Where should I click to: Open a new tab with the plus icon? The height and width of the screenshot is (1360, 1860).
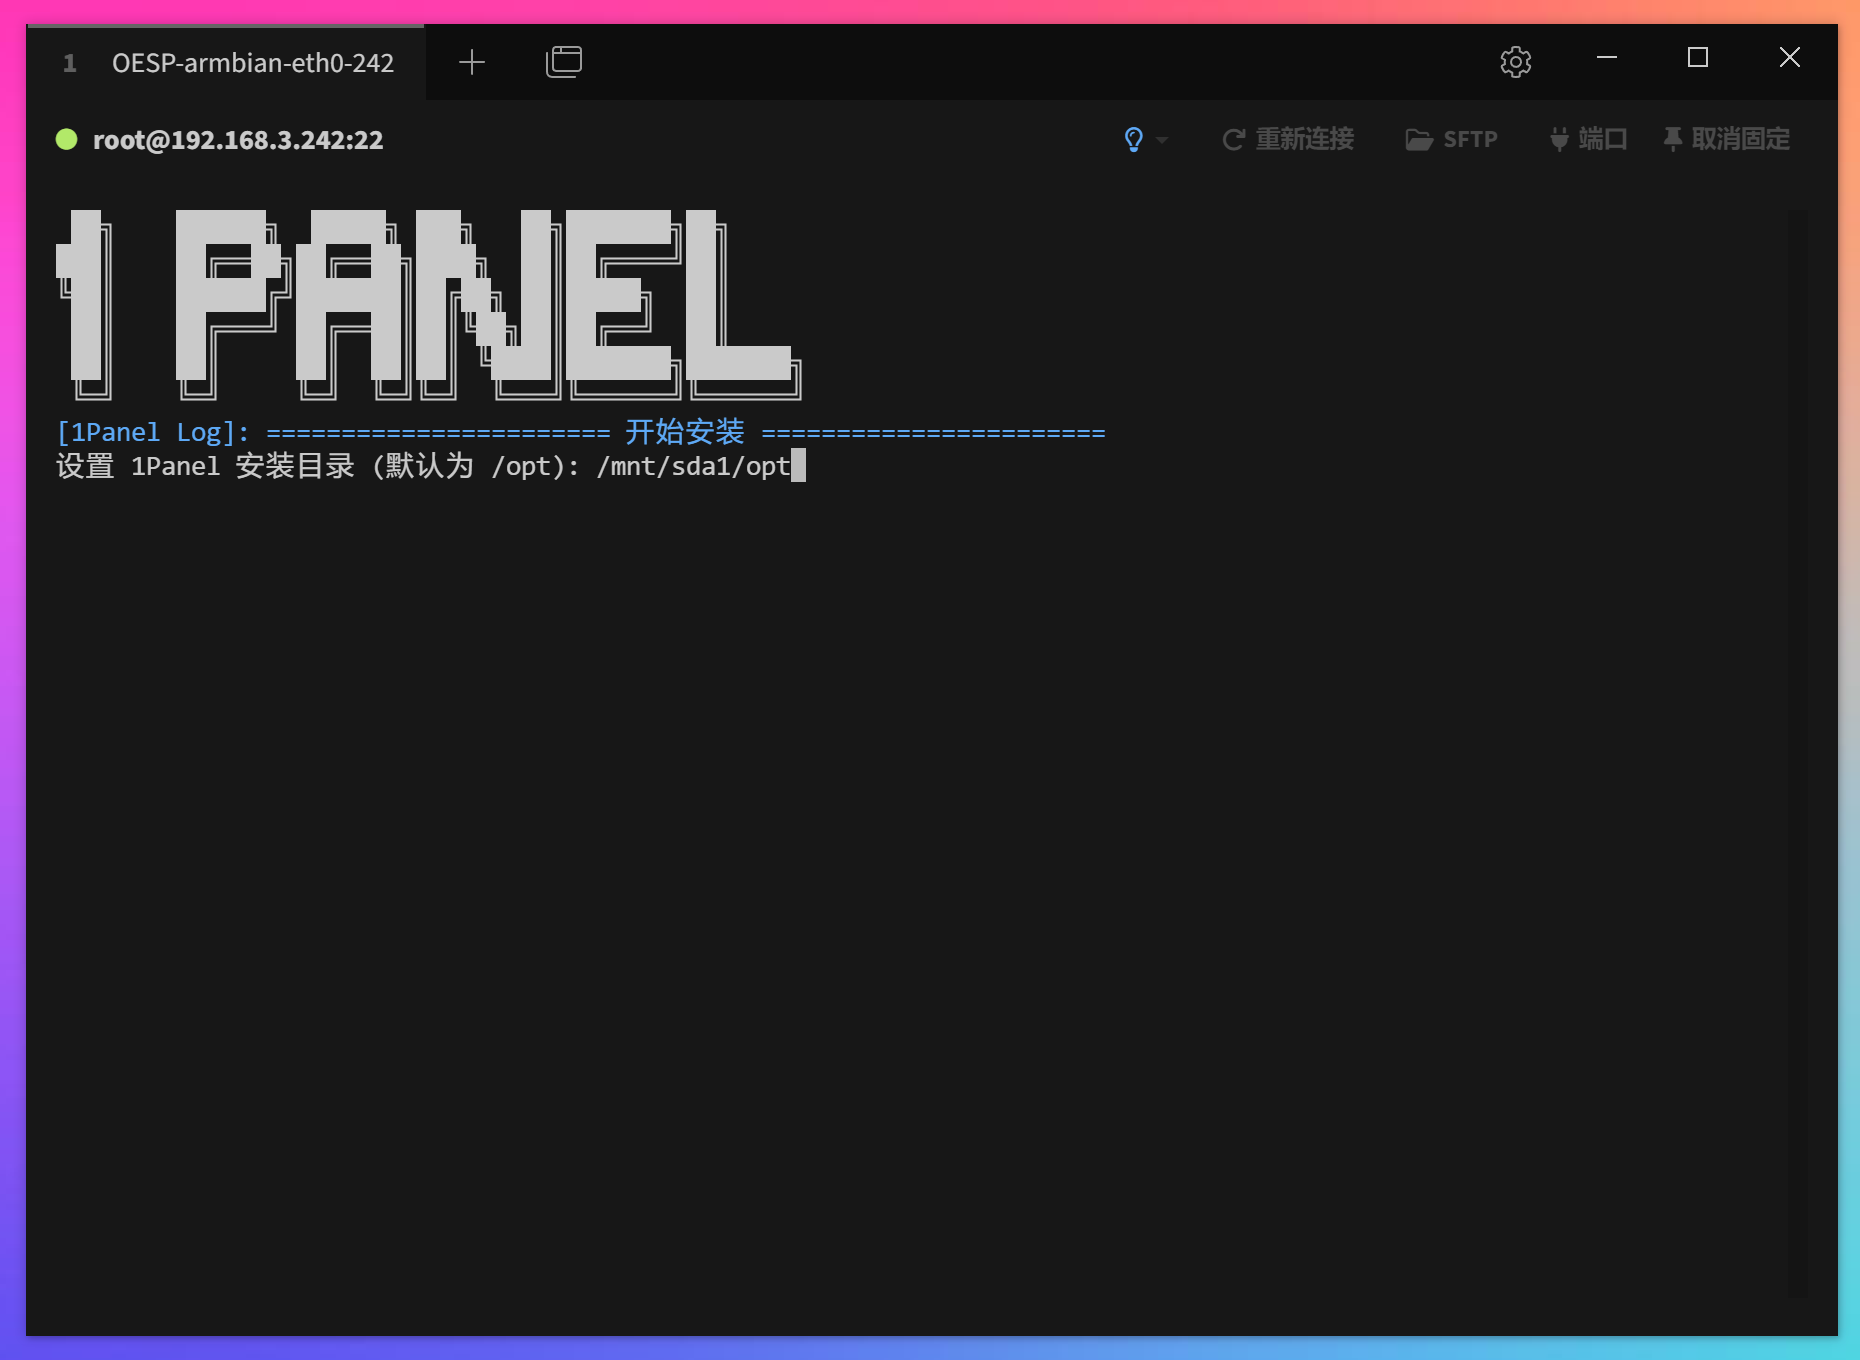click(x=471, y=61)
